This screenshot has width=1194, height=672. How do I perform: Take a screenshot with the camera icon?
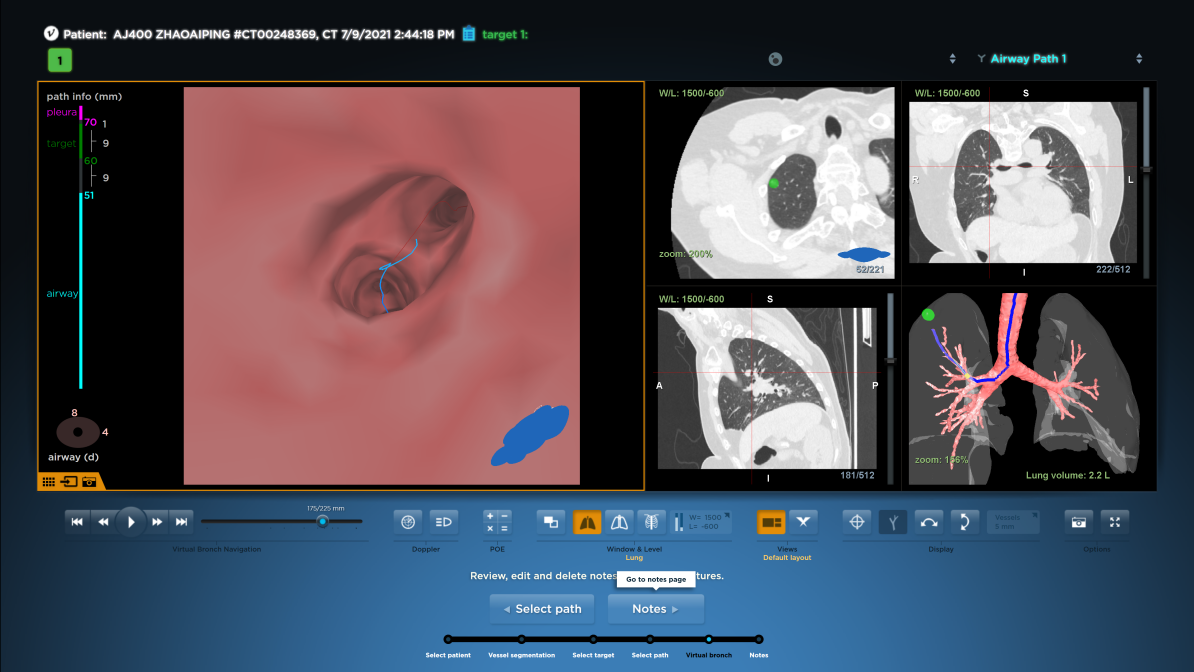coord(1078,521)
